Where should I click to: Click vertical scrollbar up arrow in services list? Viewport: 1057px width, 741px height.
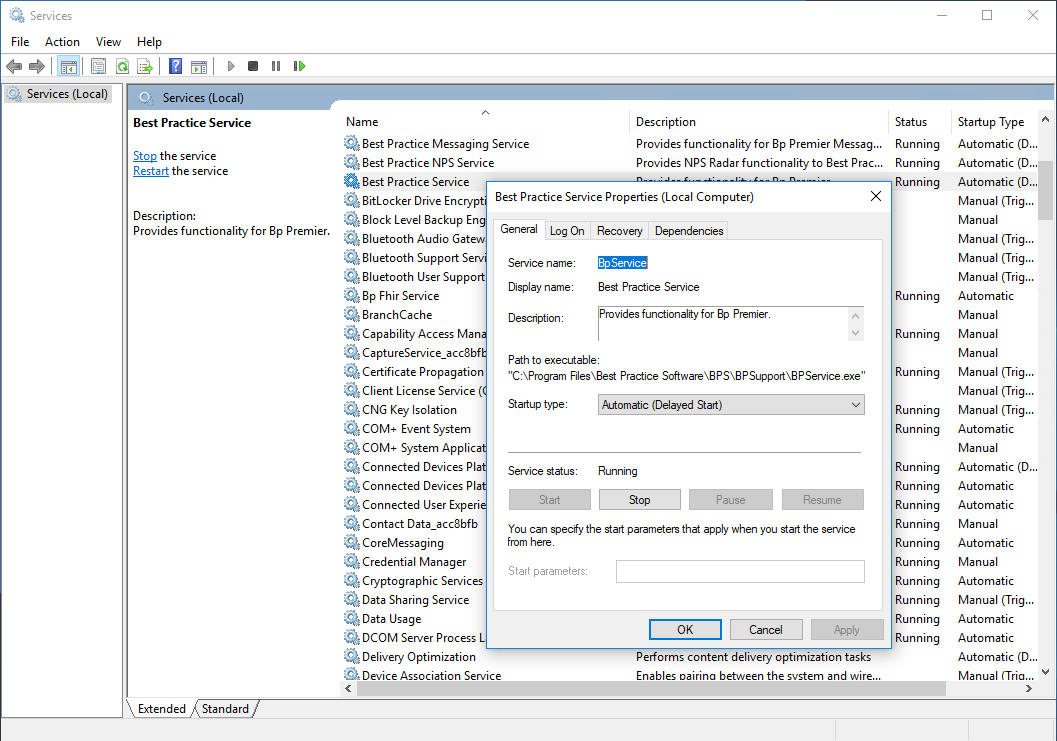pyautogui.click(x=1046, y=119)
